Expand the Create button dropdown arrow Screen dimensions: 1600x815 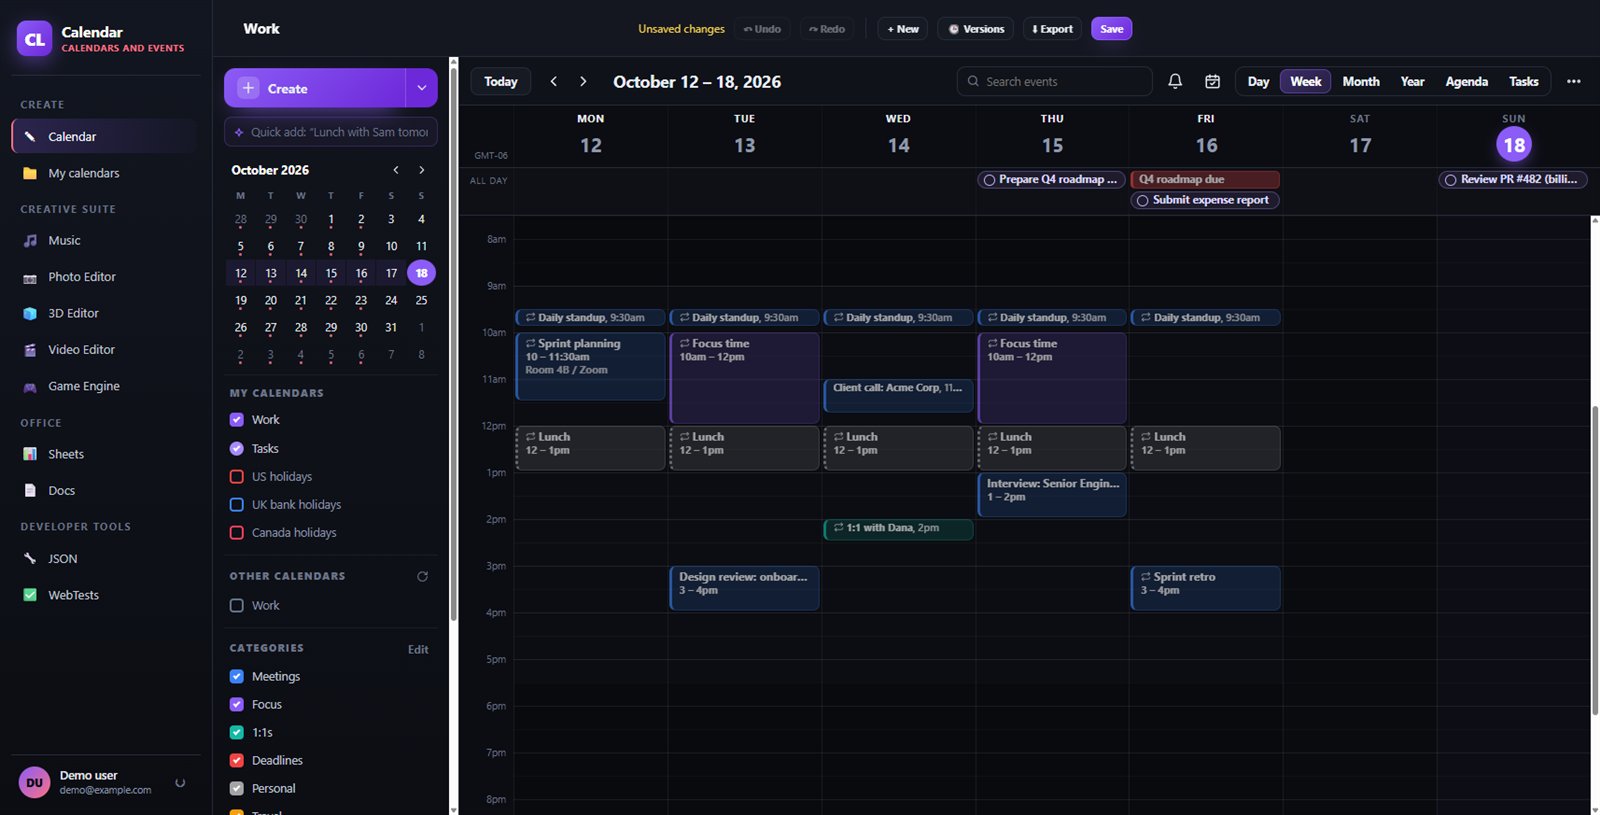tap(421, 88)
